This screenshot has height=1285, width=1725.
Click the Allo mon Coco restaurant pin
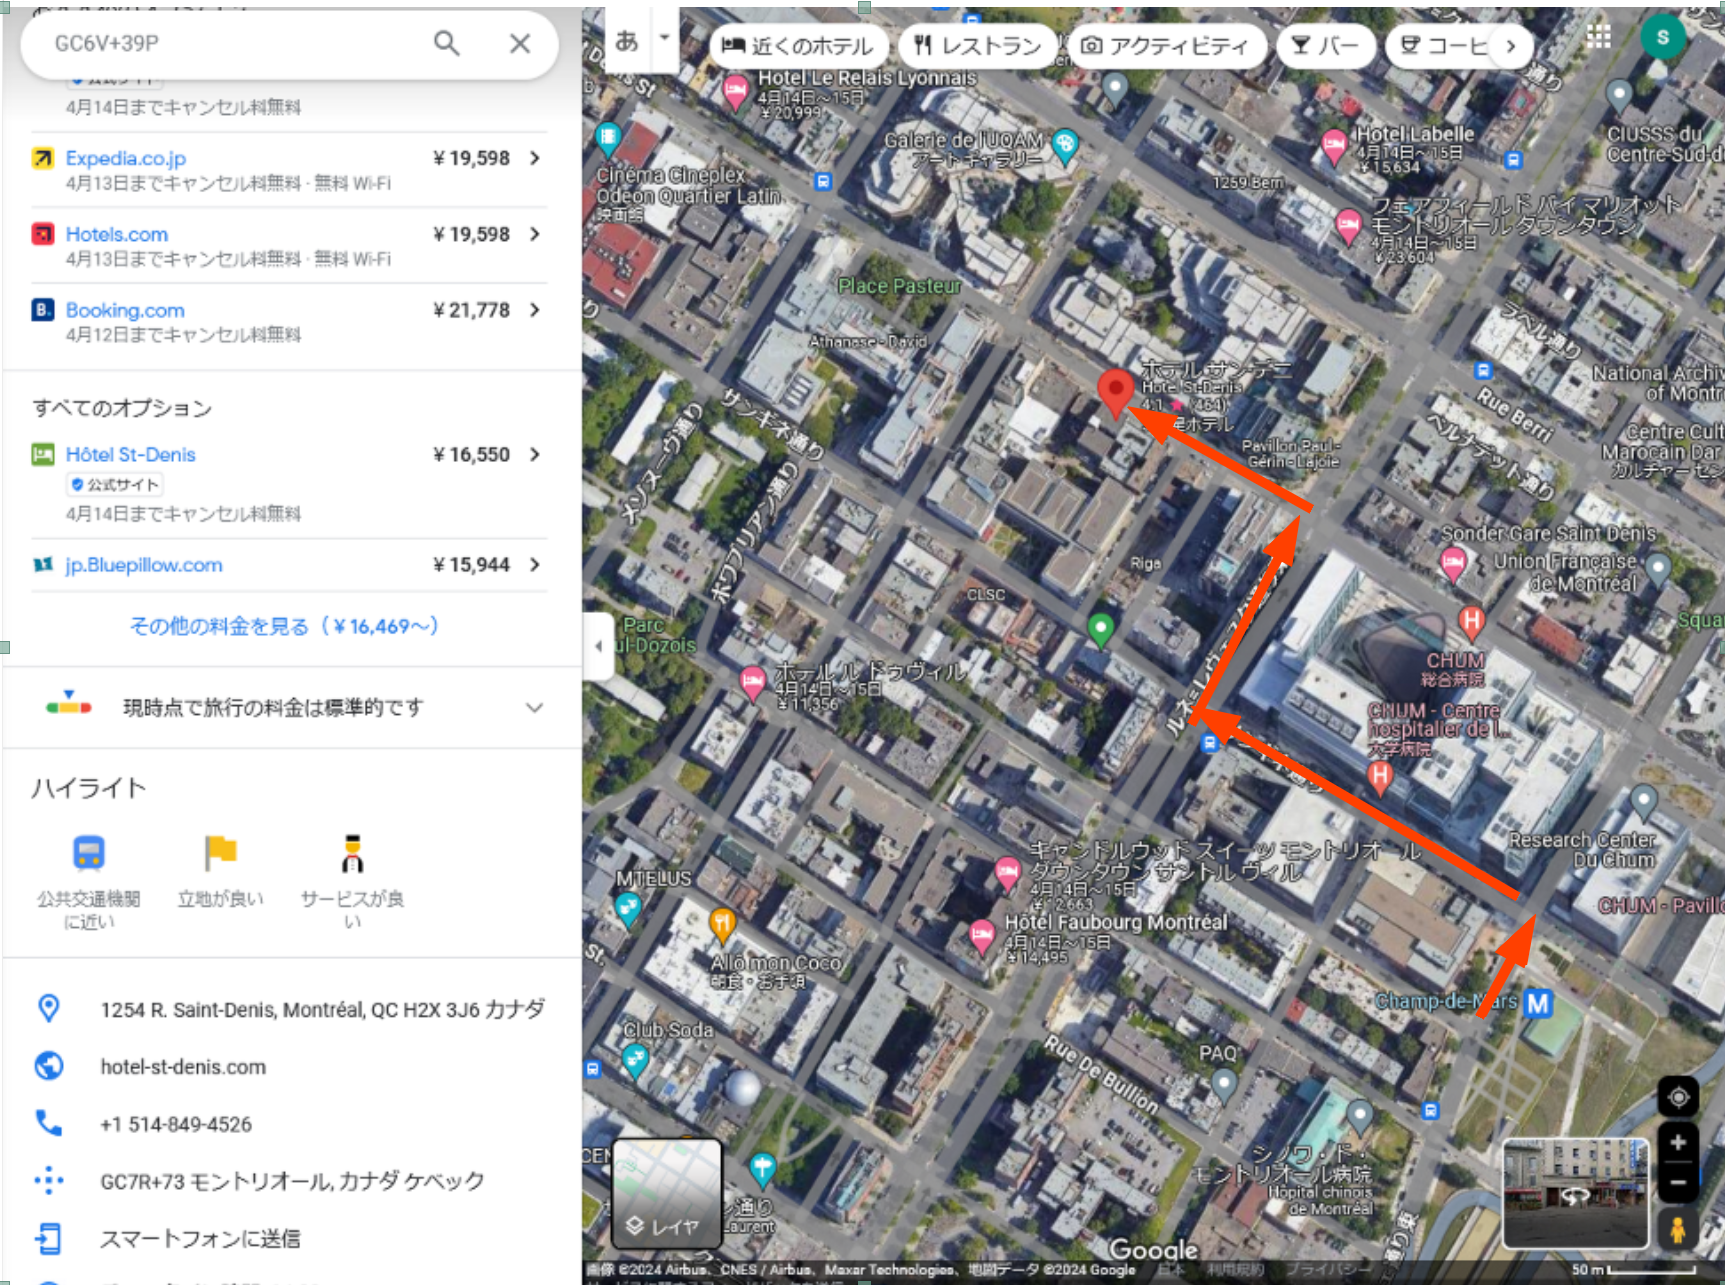coord(722,925)
